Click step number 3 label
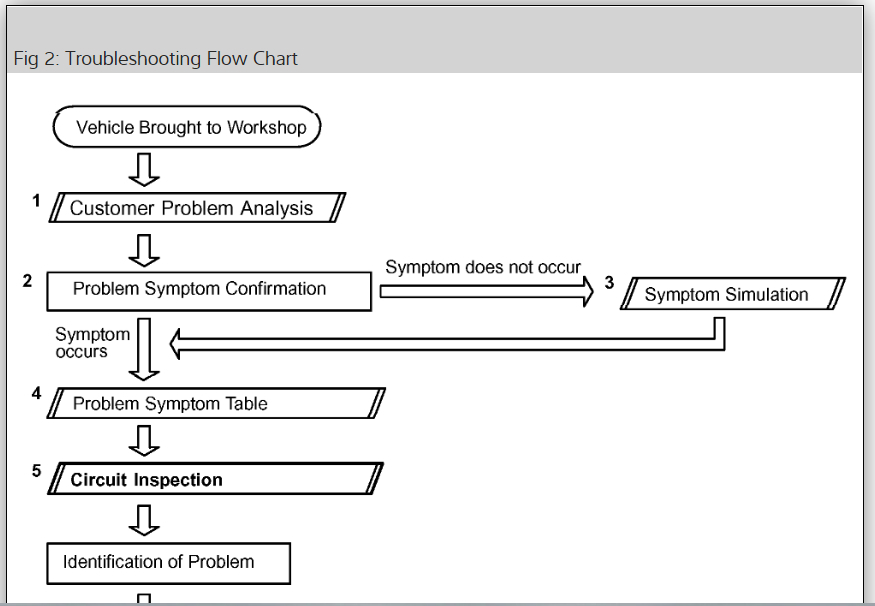Screen dimensions: 875x606 (x=609, y=284)
